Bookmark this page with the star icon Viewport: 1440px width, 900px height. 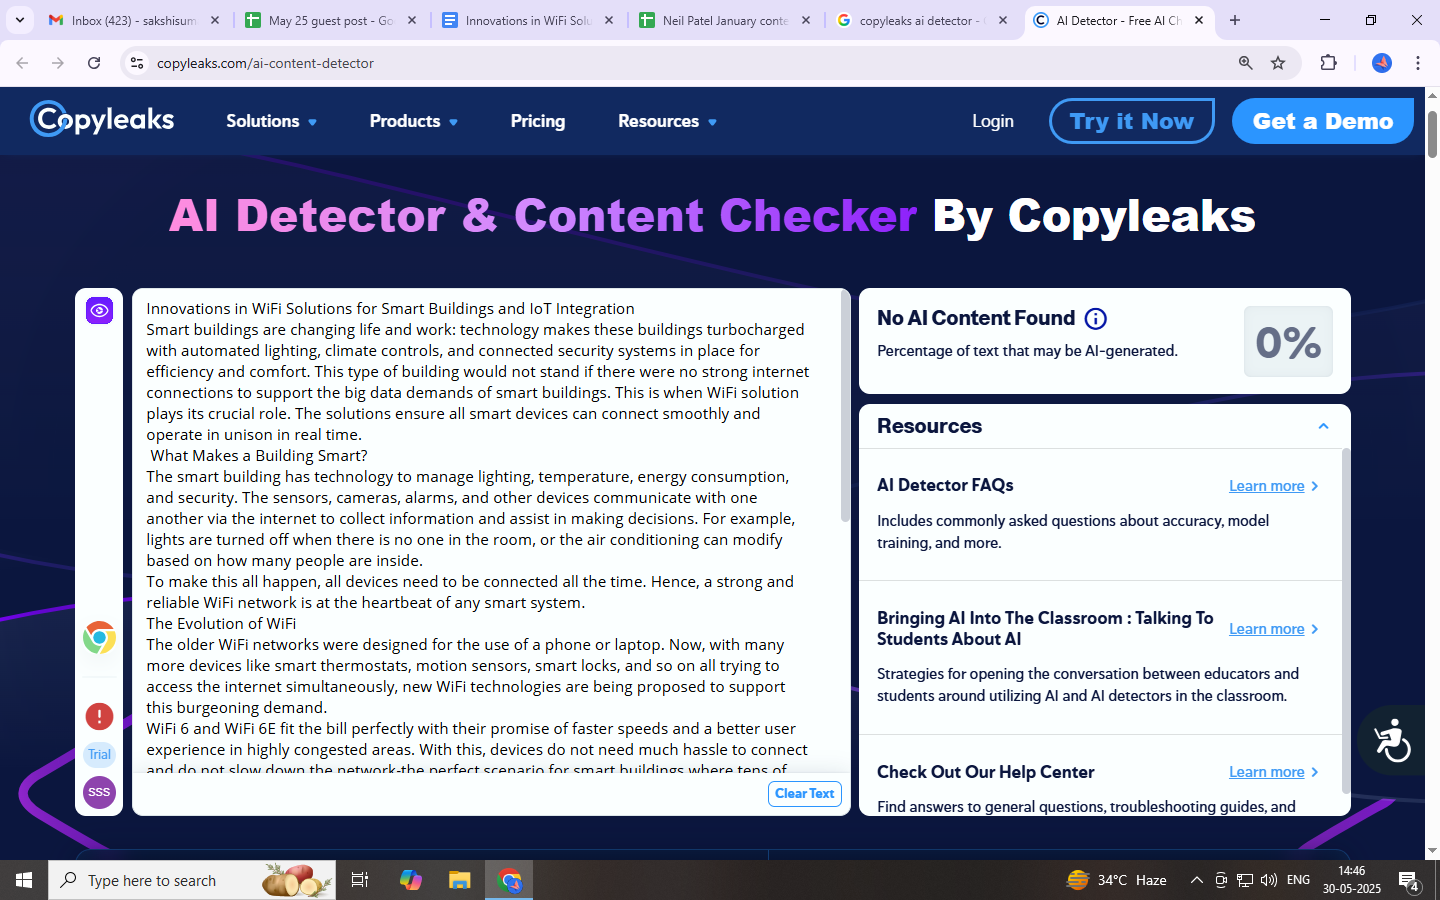pyautogui.click(x=1278, y=63)
